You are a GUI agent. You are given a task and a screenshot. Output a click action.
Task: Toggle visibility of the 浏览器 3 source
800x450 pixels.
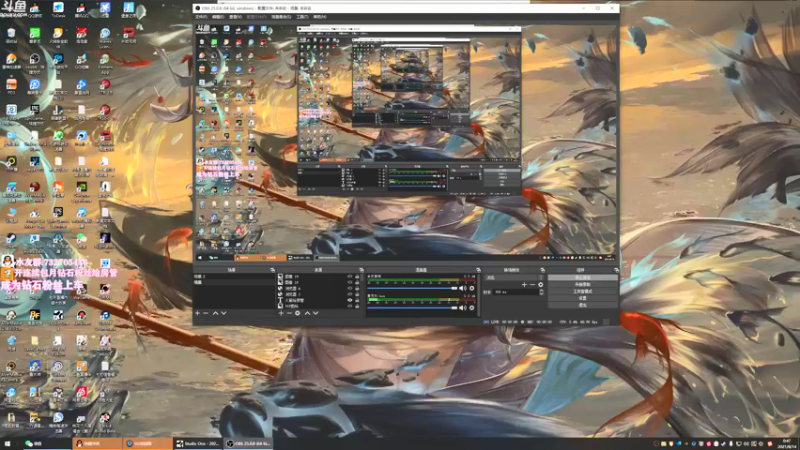[349, 294]
